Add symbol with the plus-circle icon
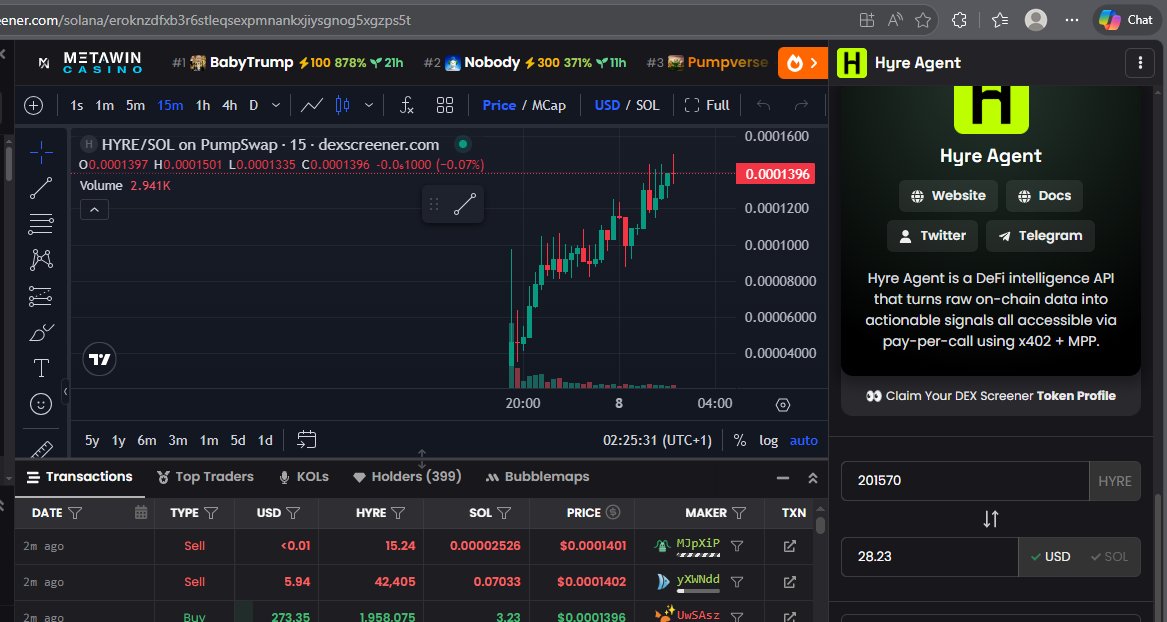This screenshot has height=622, width=1167. click(x=33, y=105)
